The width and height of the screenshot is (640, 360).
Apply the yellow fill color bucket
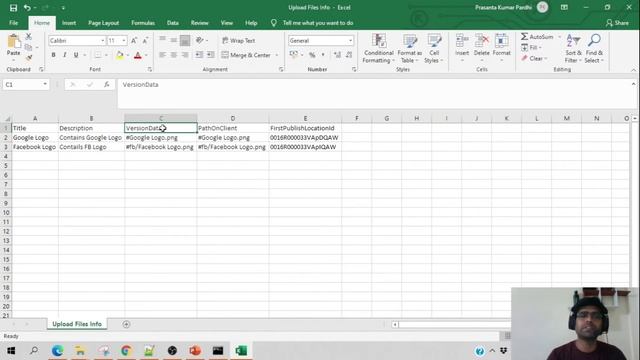tap(120, 55)
